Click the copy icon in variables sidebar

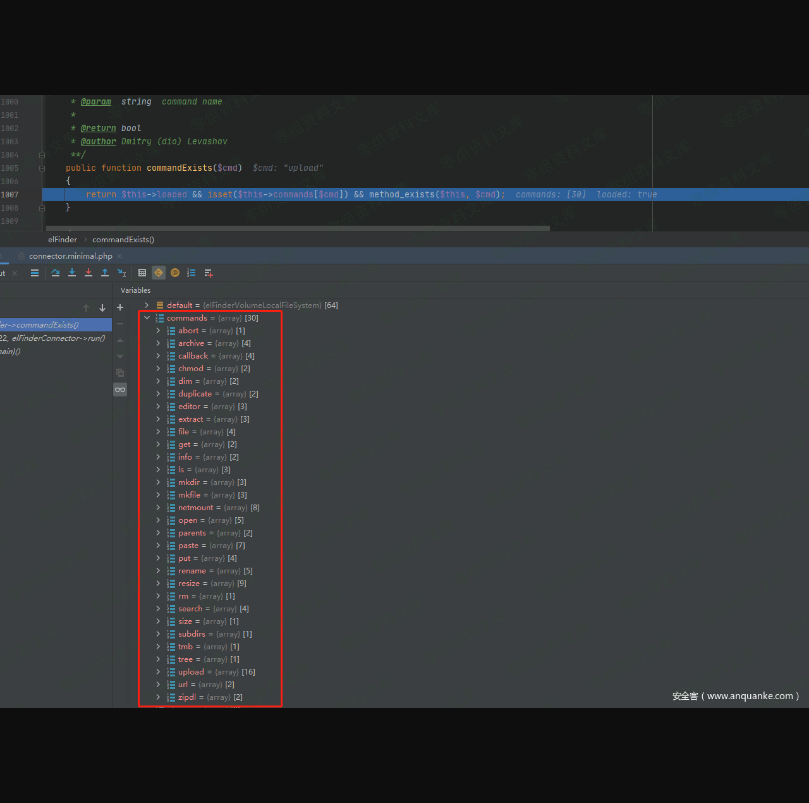tap(120, 372)
